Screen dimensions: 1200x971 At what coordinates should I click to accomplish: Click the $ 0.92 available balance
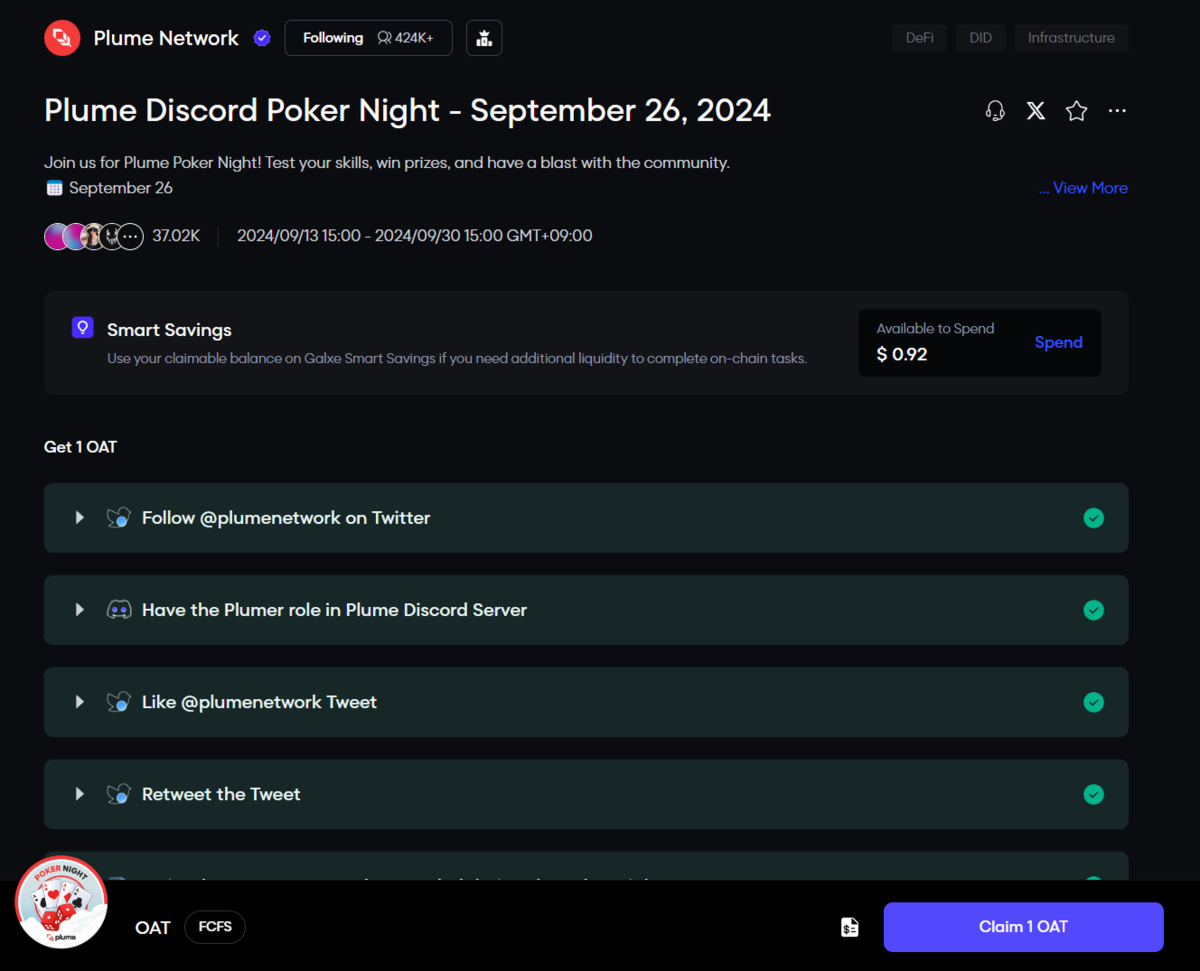click(x=902, y=354)
